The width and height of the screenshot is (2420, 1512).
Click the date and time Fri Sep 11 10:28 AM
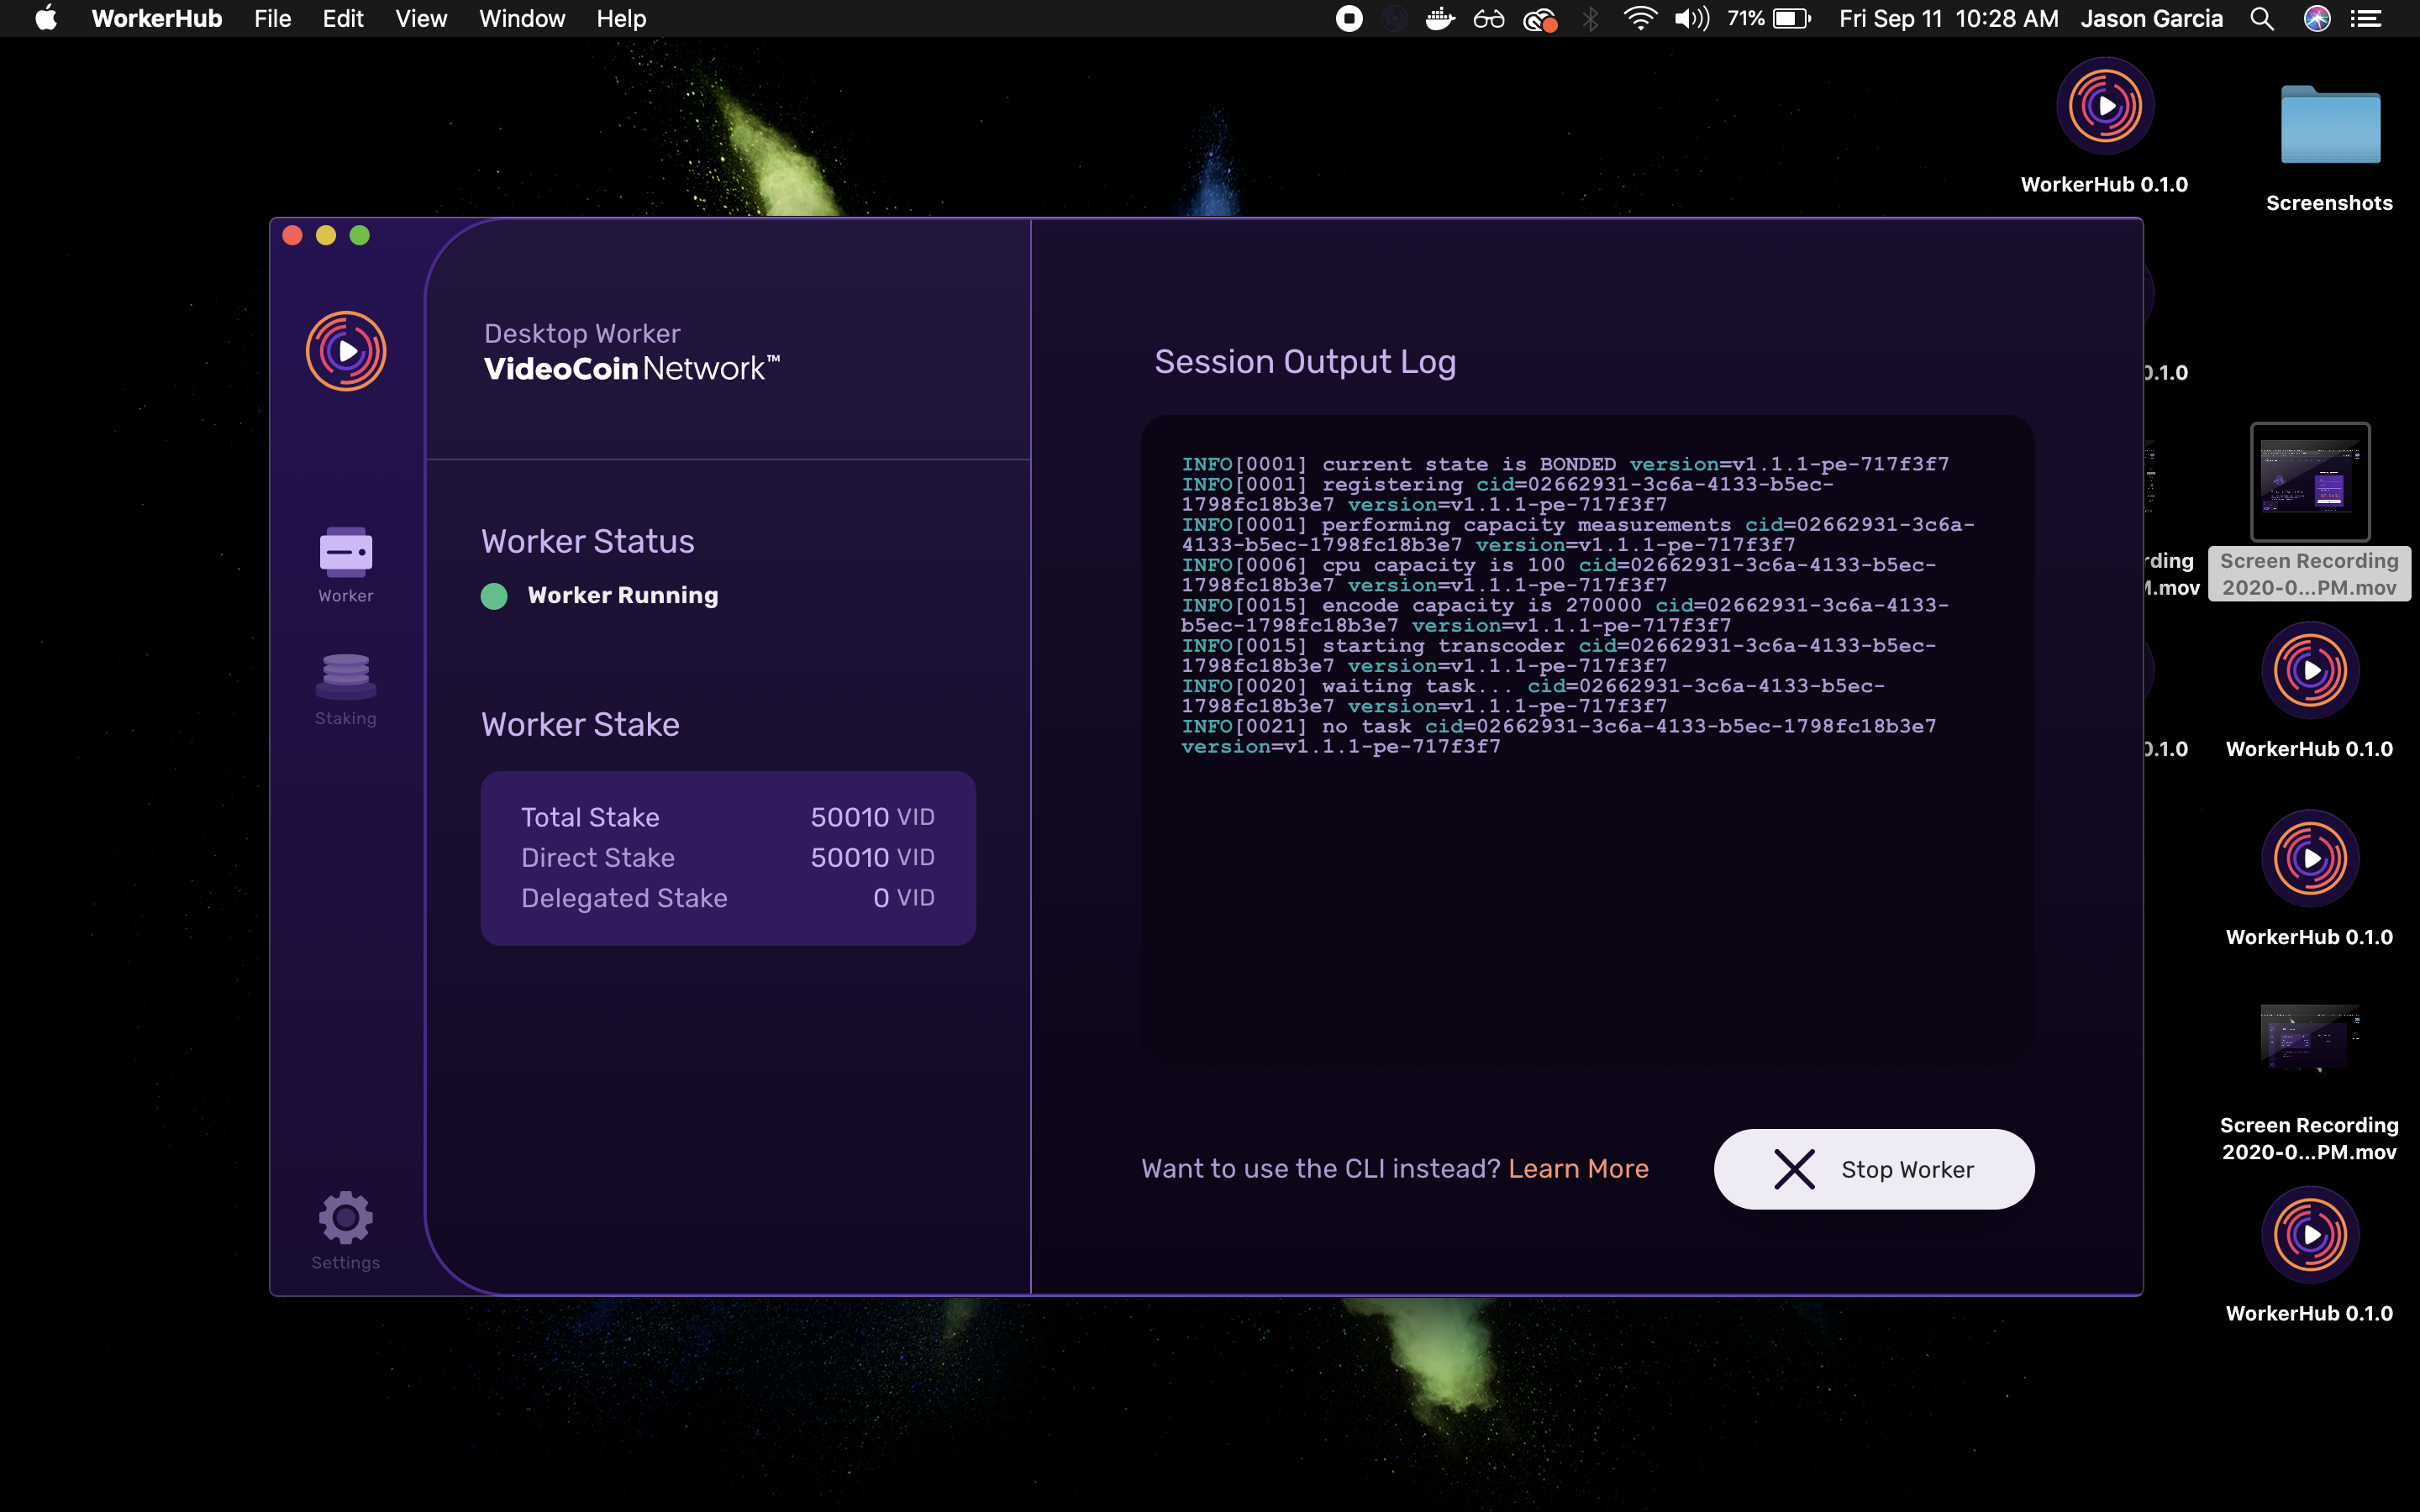coord(1948,18)
